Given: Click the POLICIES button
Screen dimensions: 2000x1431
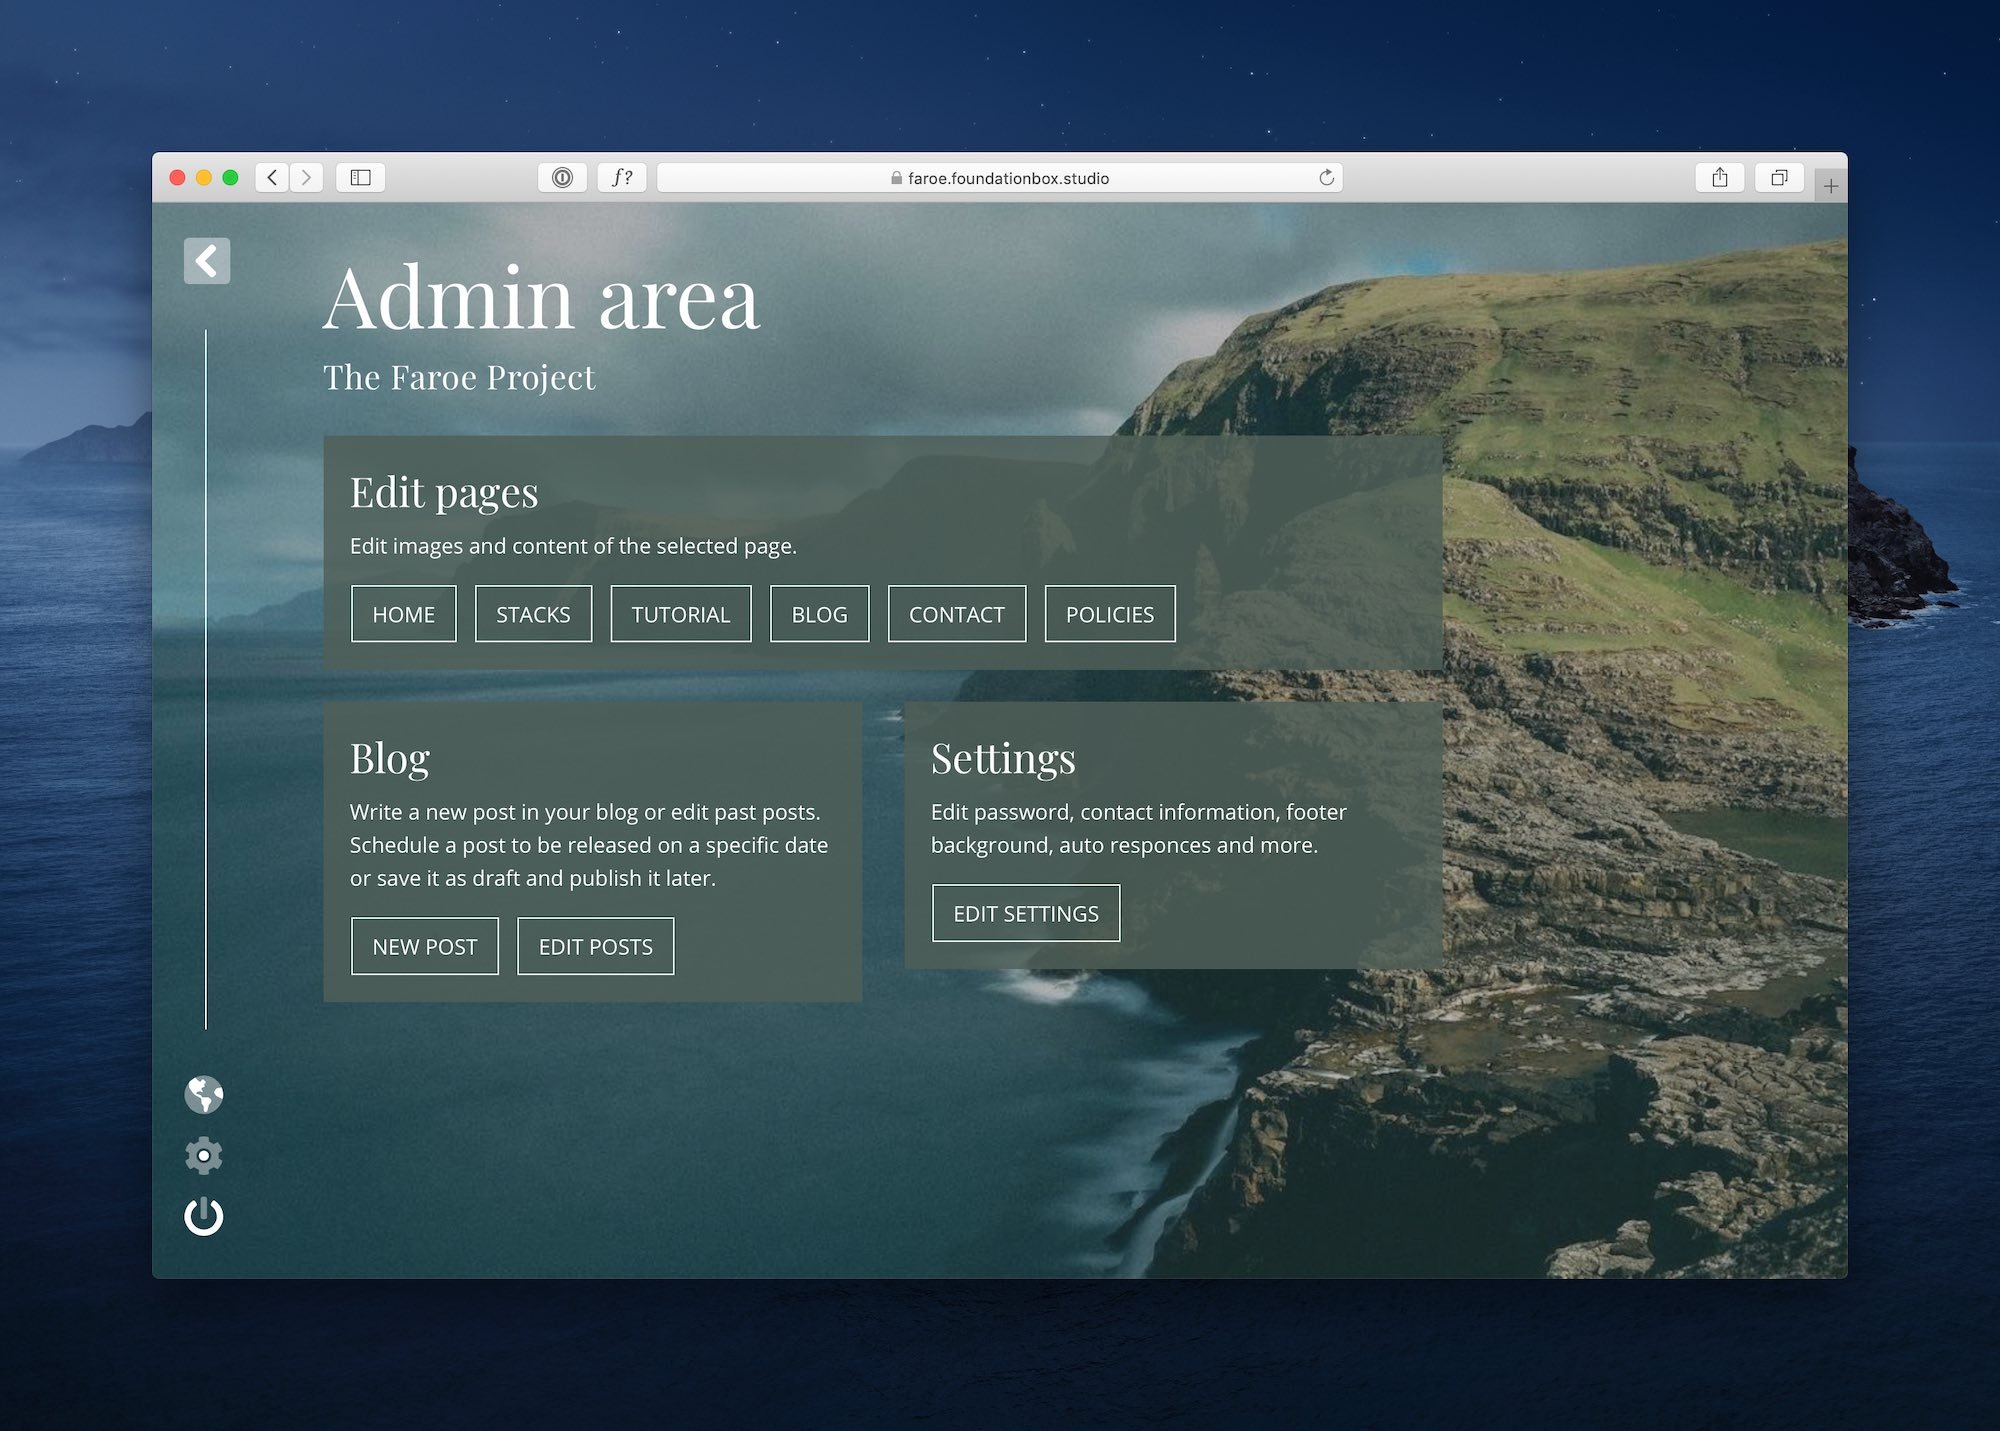Looking at the screenshot, I should (x=1110, y=614).
